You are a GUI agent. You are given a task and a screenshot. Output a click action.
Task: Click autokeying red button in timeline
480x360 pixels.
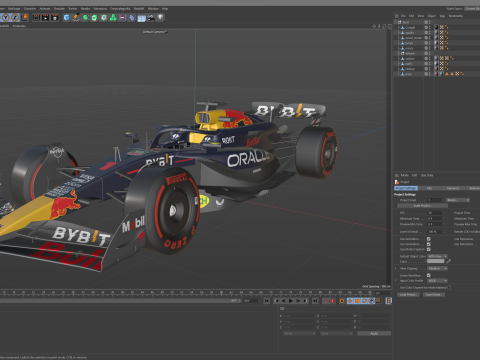point(332,301)
